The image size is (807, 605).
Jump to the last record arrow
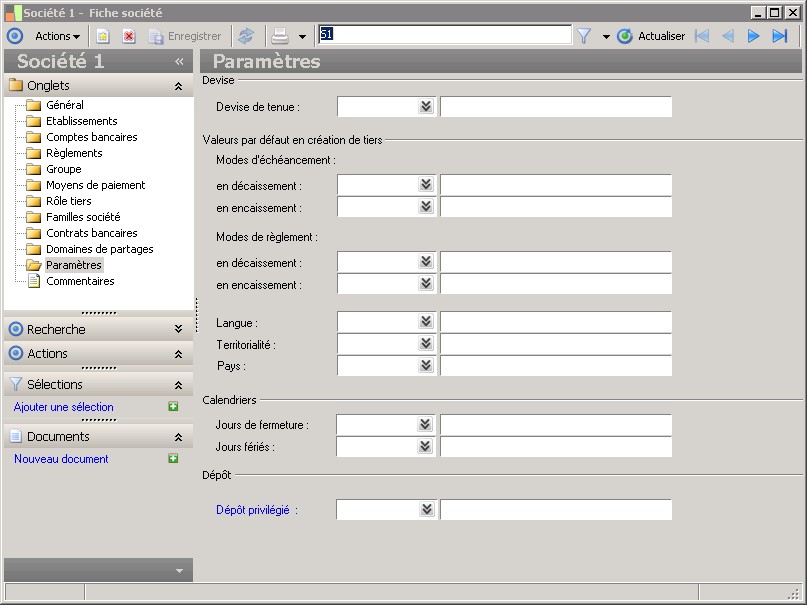[780, 36]
